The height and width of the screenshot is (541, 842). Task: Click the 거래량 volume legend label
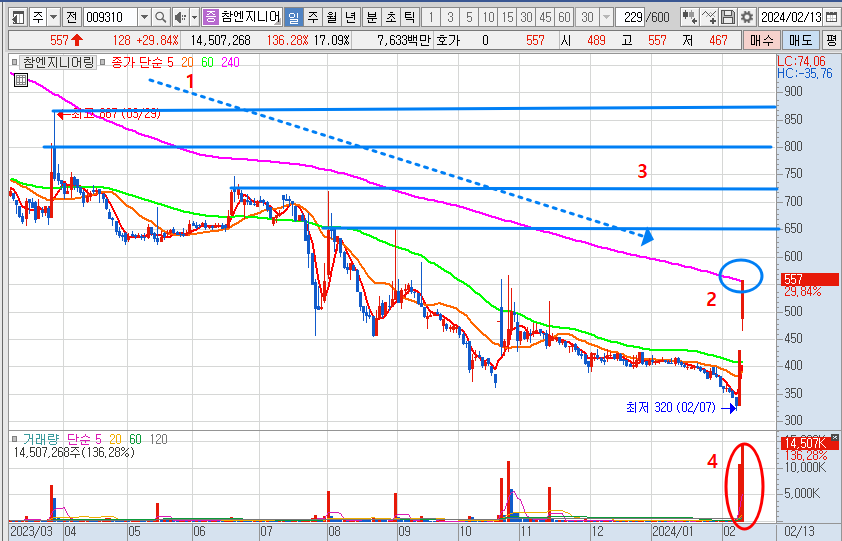click(40, 439)
